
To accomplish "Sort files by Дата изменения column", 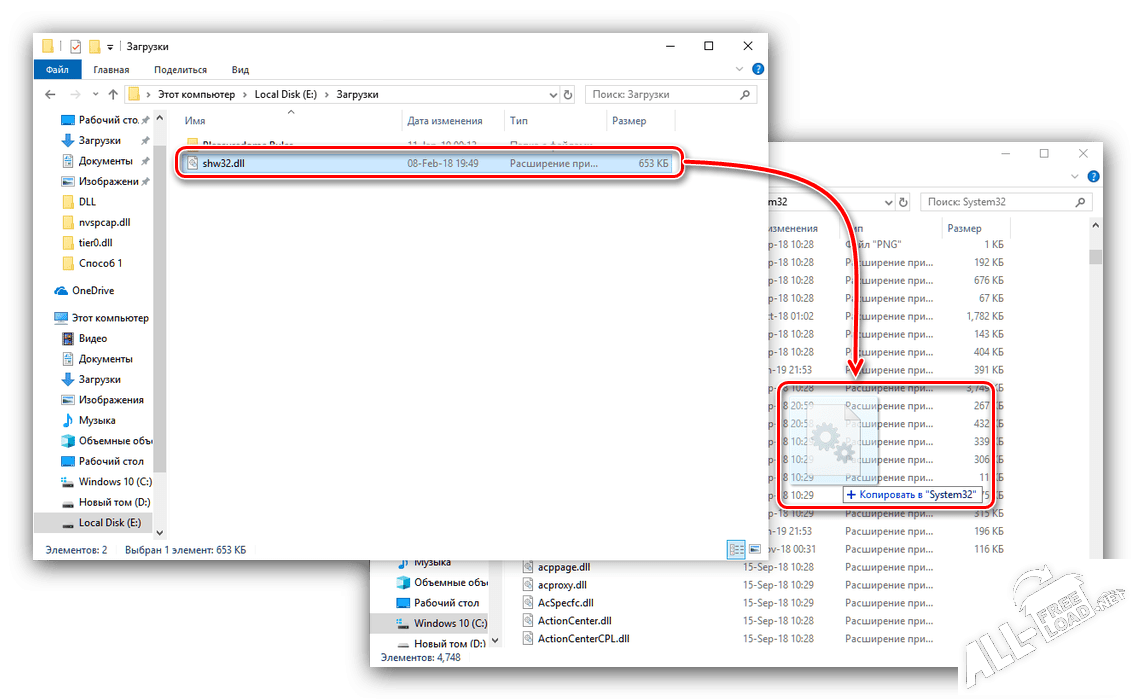I will 445,121.
